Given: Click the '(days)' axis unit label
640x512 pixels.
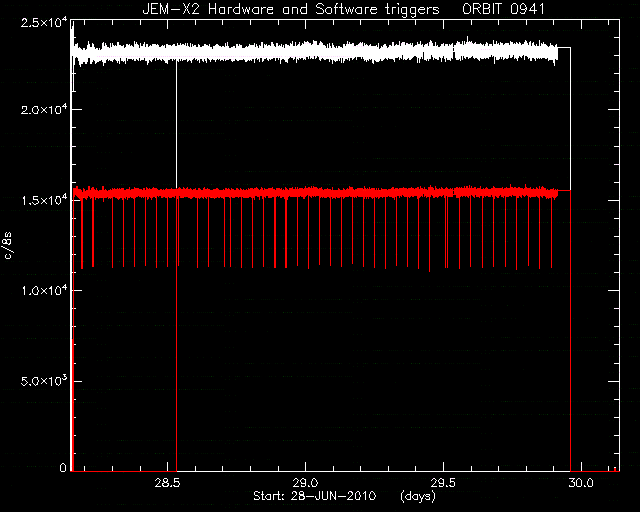Looking at the screenshot, I should point(418,496).
